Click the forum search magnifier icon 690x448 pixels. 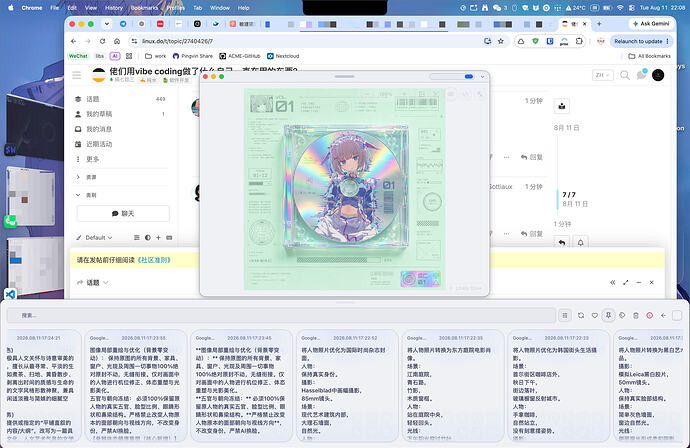pyautogui.click(x=624, y=75)
